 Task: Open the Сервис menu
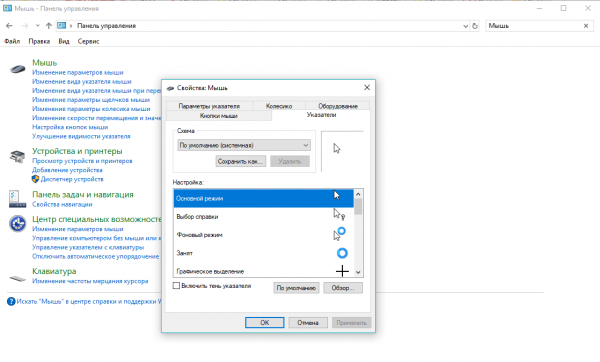(88, 41)
